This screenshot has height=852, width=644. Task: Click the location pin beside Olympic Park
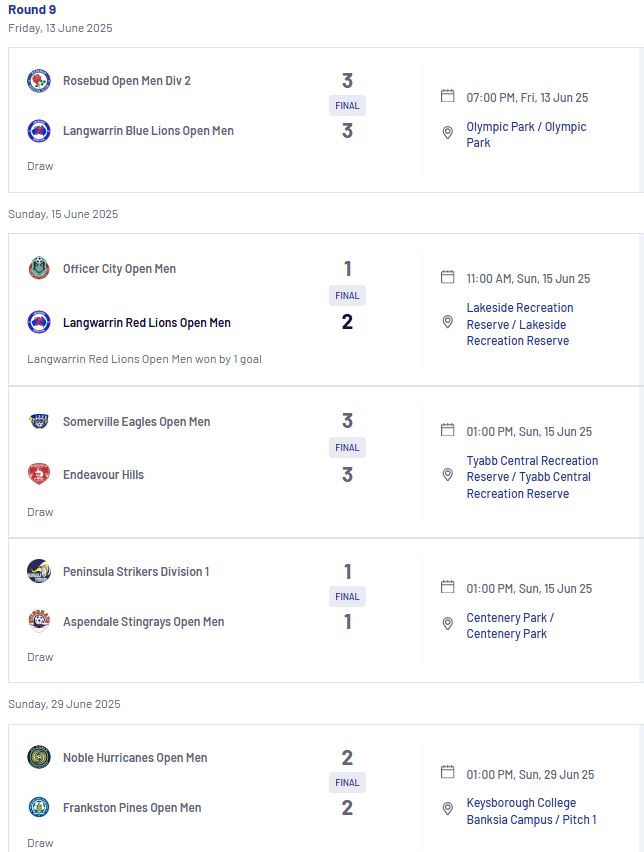(x=447, y=133)
